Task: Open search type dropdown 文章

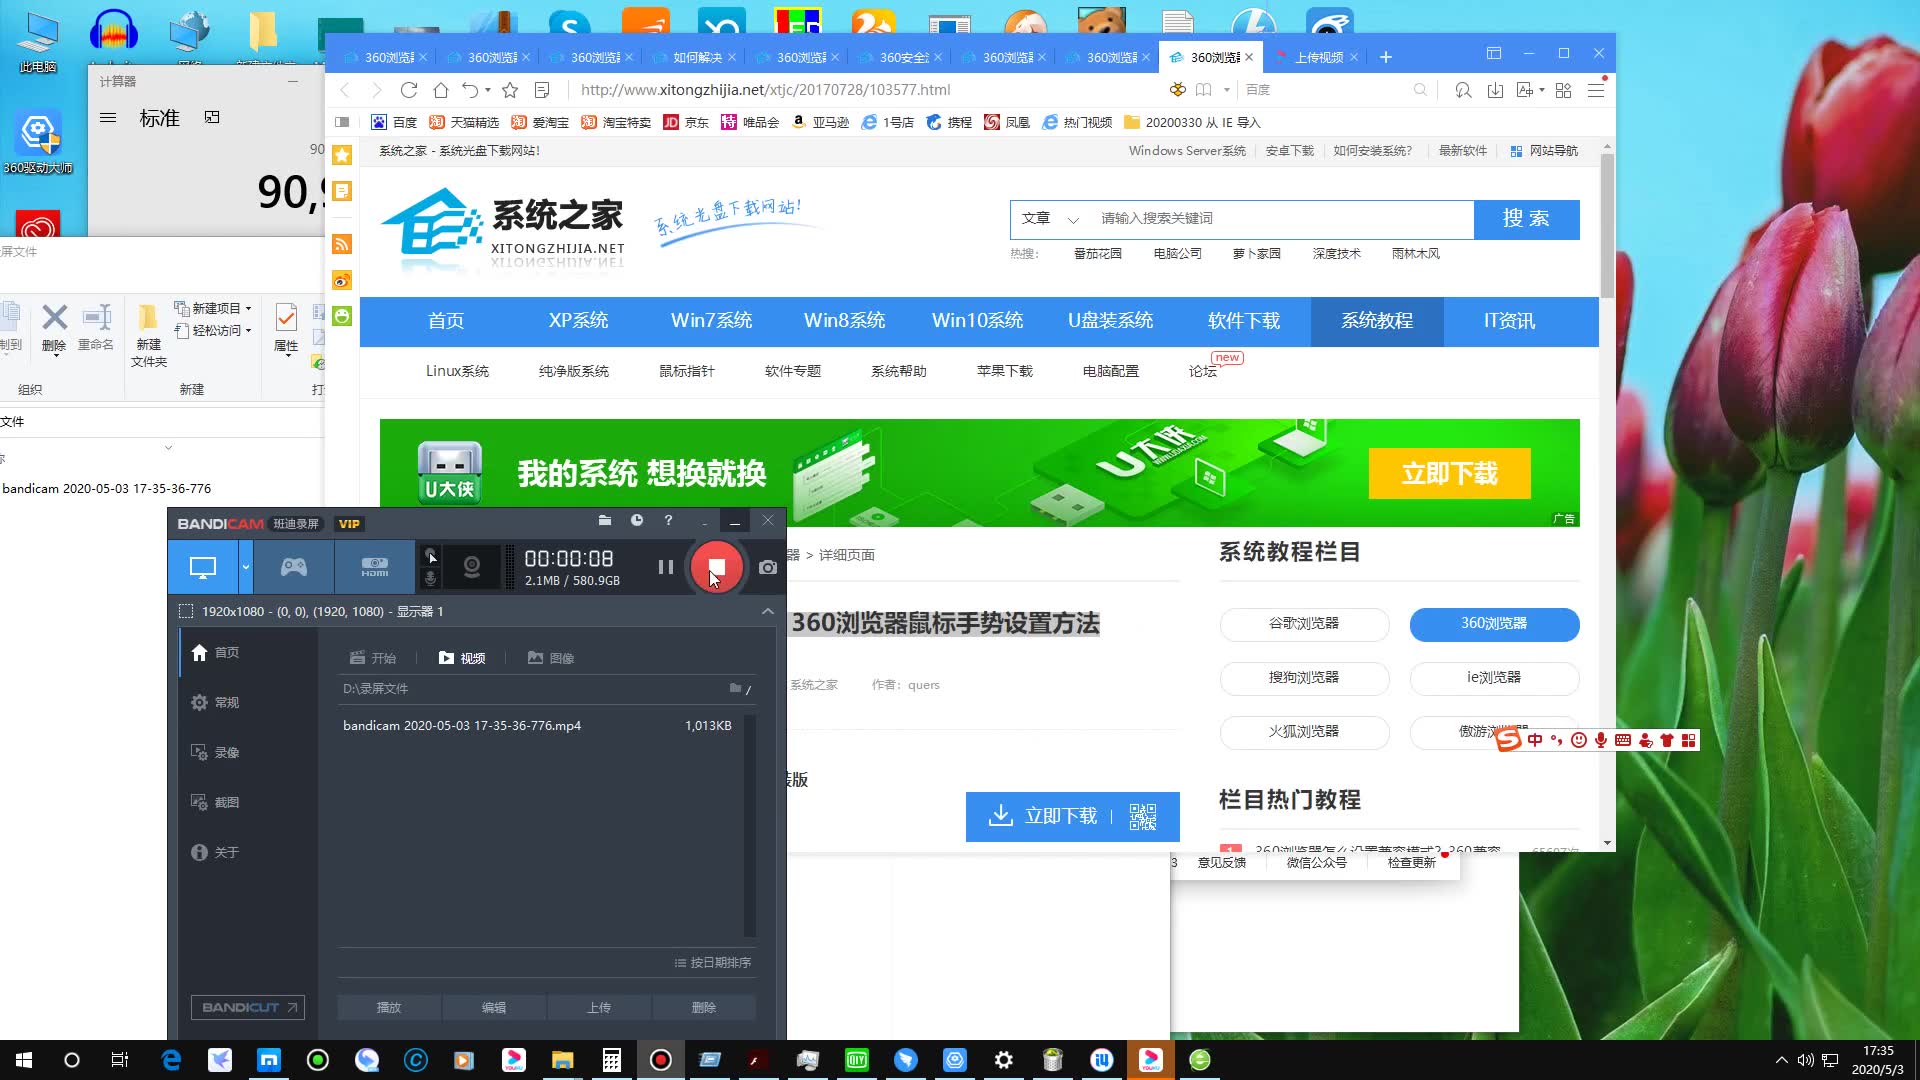Action: 1050,219
